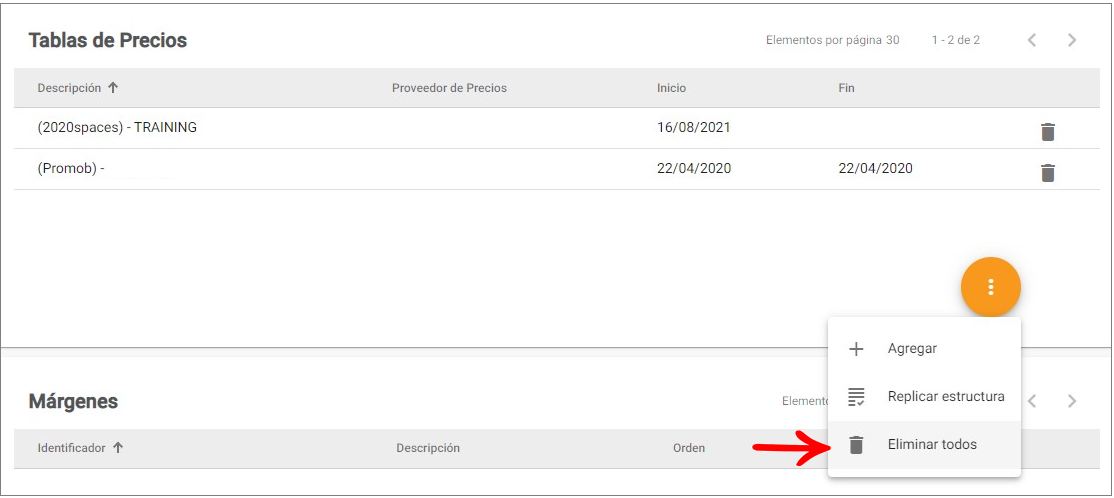Delete the (2020spaces) - TRAINING price table row

1047,131
